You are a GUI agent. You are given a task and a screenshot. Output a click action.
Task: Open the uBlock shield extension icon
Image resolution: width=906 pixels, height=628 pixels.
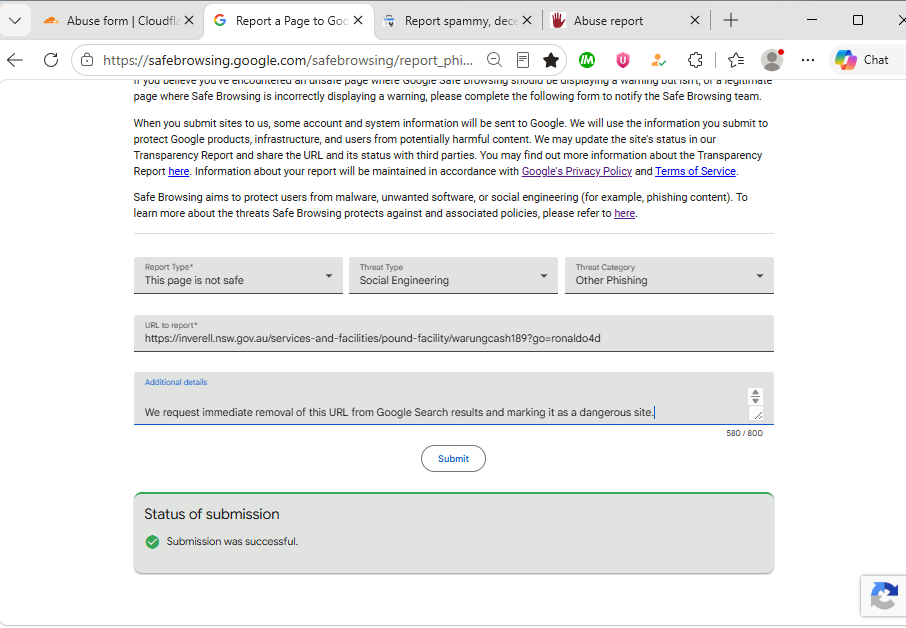click(x=623, y=60)
